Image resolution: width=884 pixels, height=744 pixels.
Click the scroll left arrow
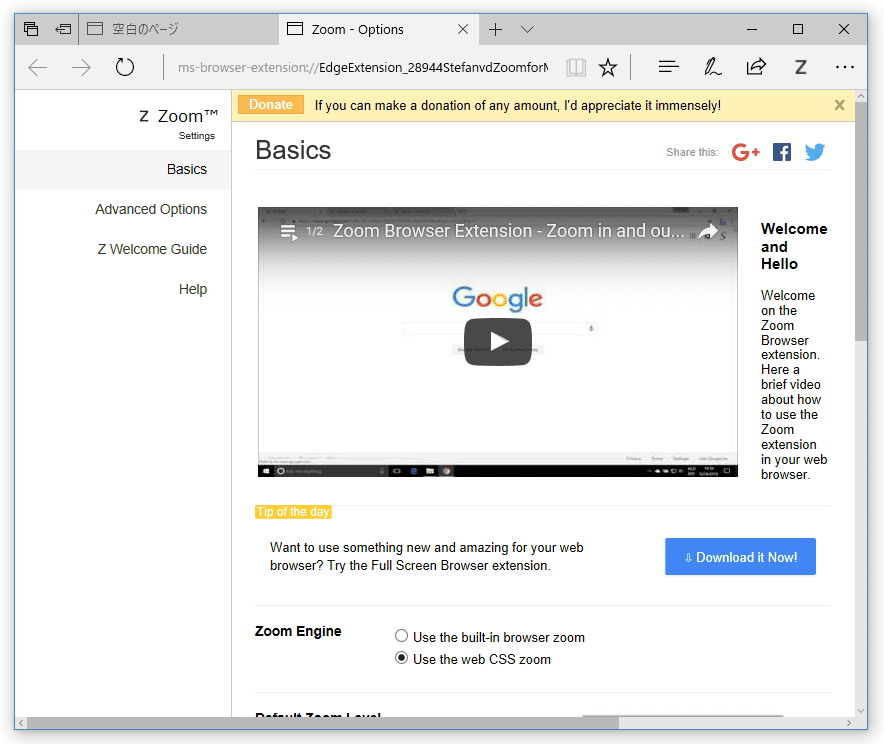tap(21, 723)
